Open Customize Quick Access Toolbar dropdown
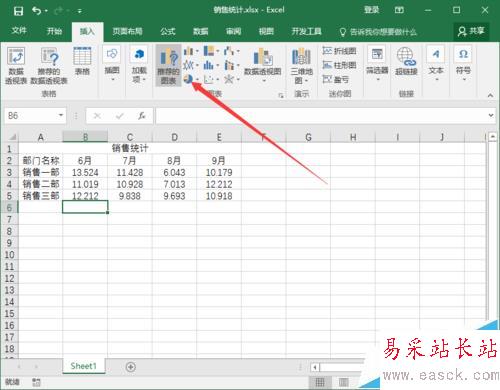Viewport: 500px width, 390px height. tap(80, 11)
